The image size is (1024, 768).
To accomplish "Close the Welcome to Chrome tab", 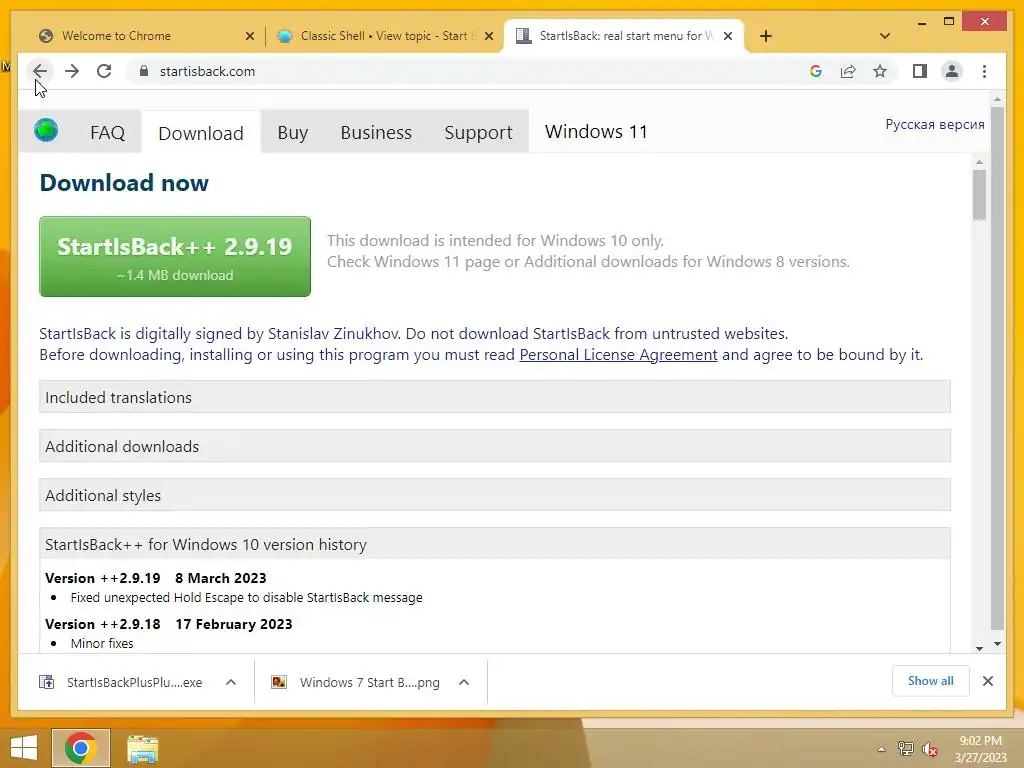I will (249, 36).
